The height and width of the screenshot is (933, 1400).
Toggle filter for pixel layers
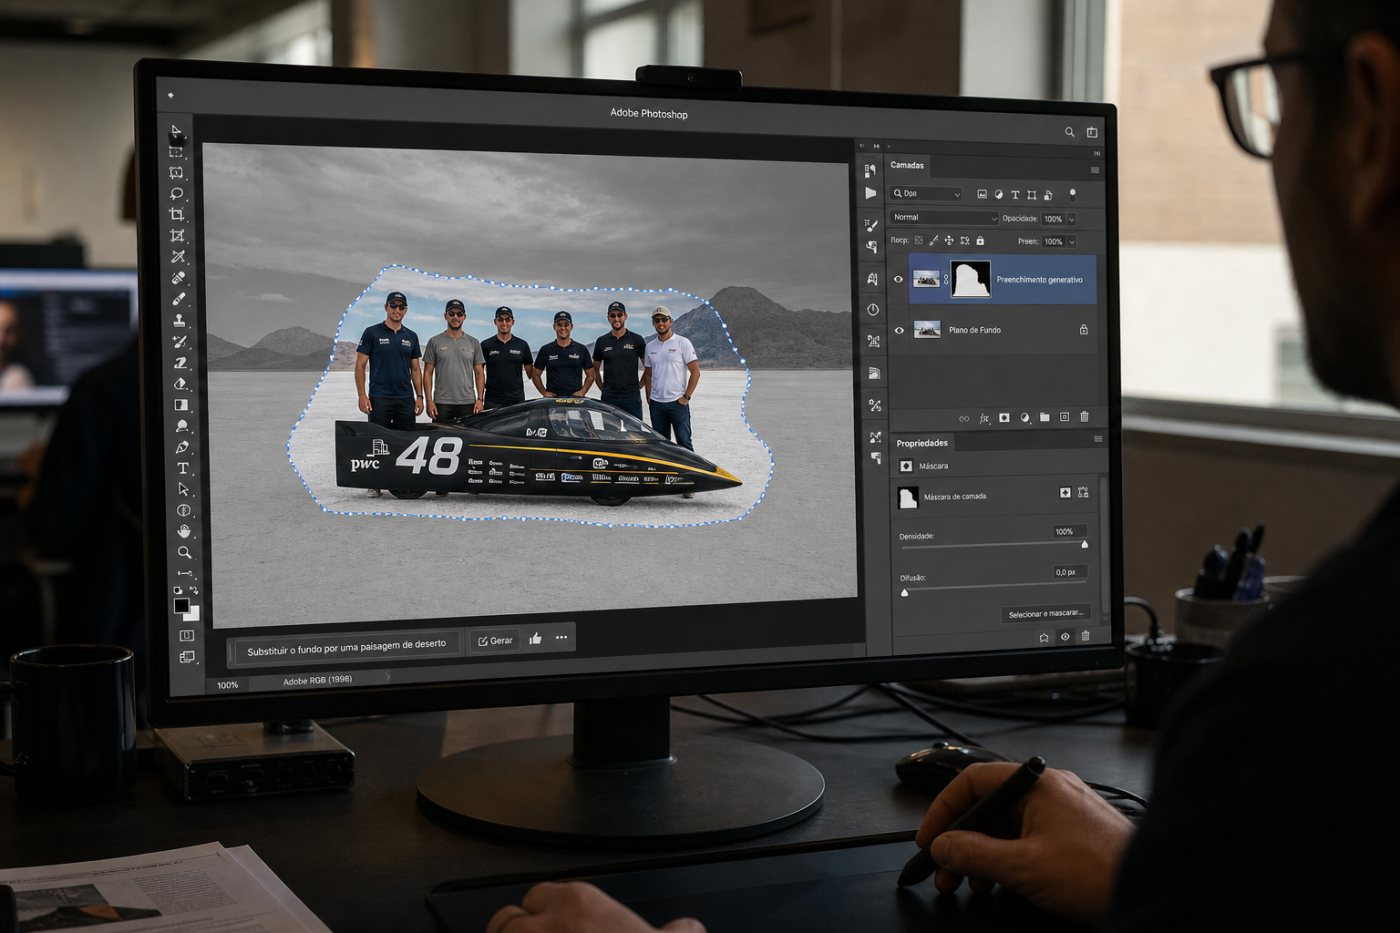pos(982,194)
